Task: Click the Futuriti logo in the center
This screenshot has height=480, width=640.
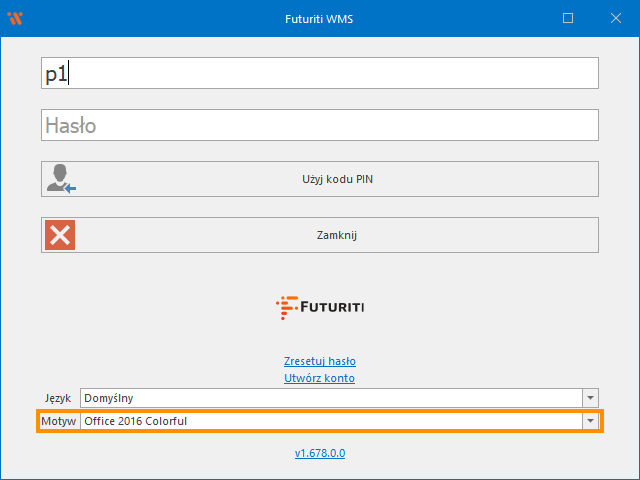Action: pyautogui.click(x=320, y=307)
